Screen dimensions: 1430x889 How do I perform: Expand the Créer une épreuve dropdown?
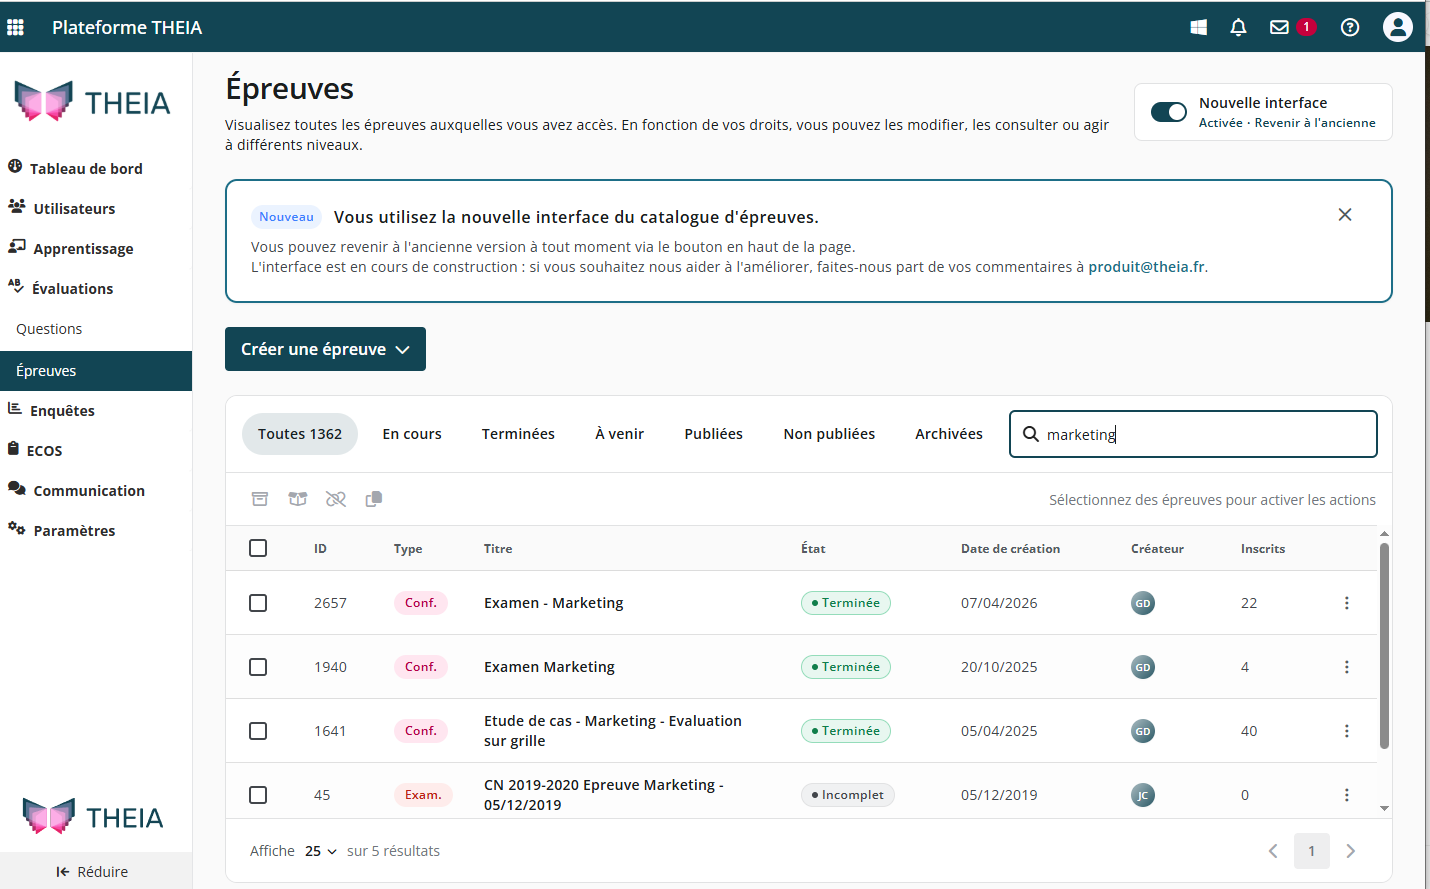[x=325, y=349]
